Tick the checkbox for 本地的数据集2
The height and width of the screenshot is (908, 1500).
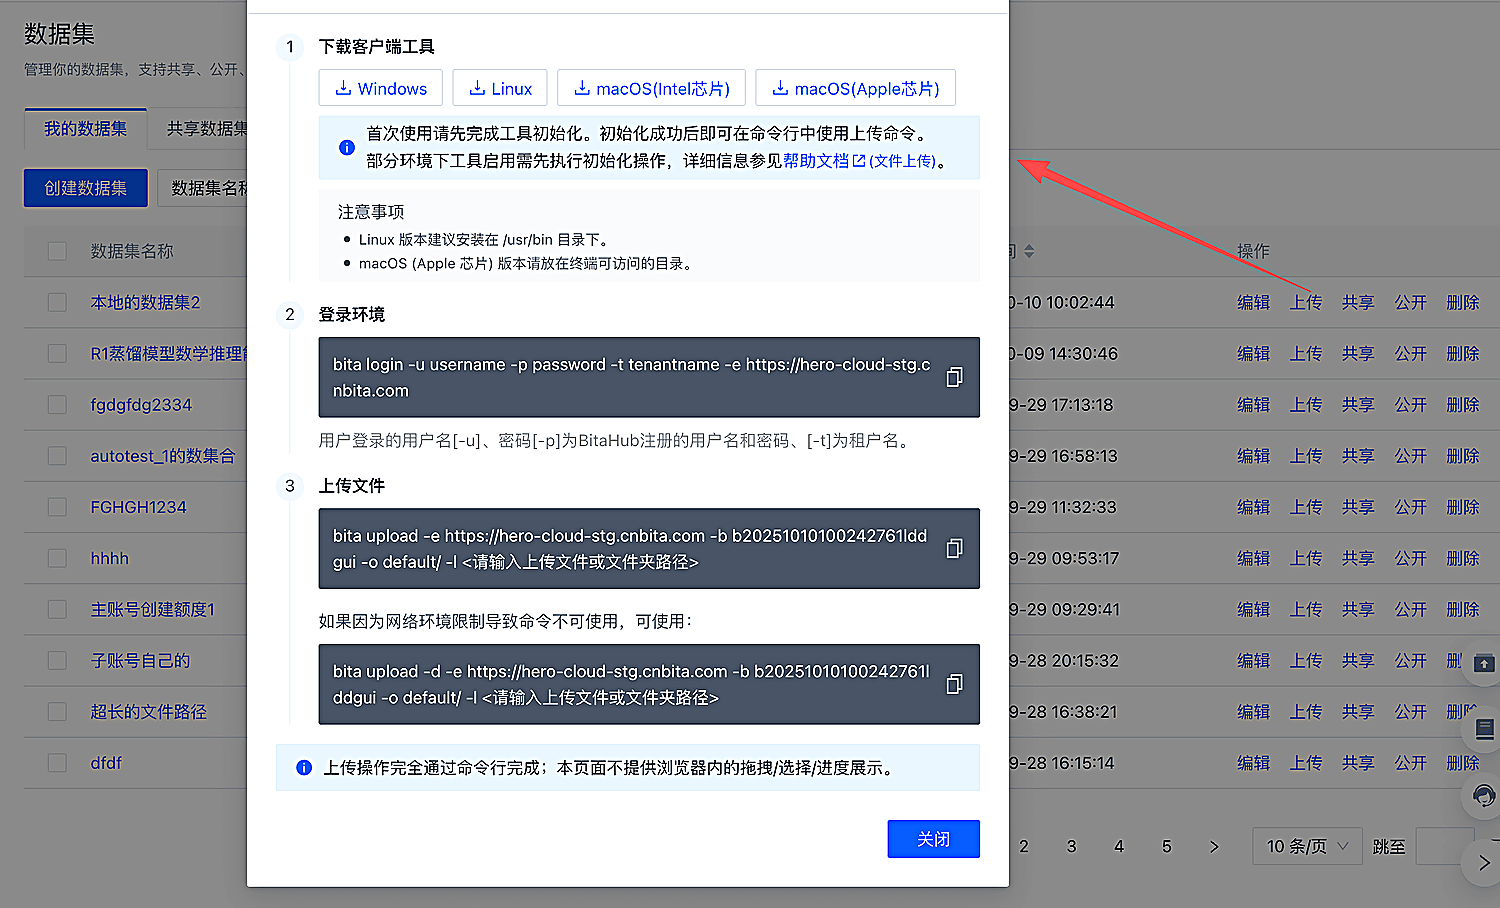(57, 302)
